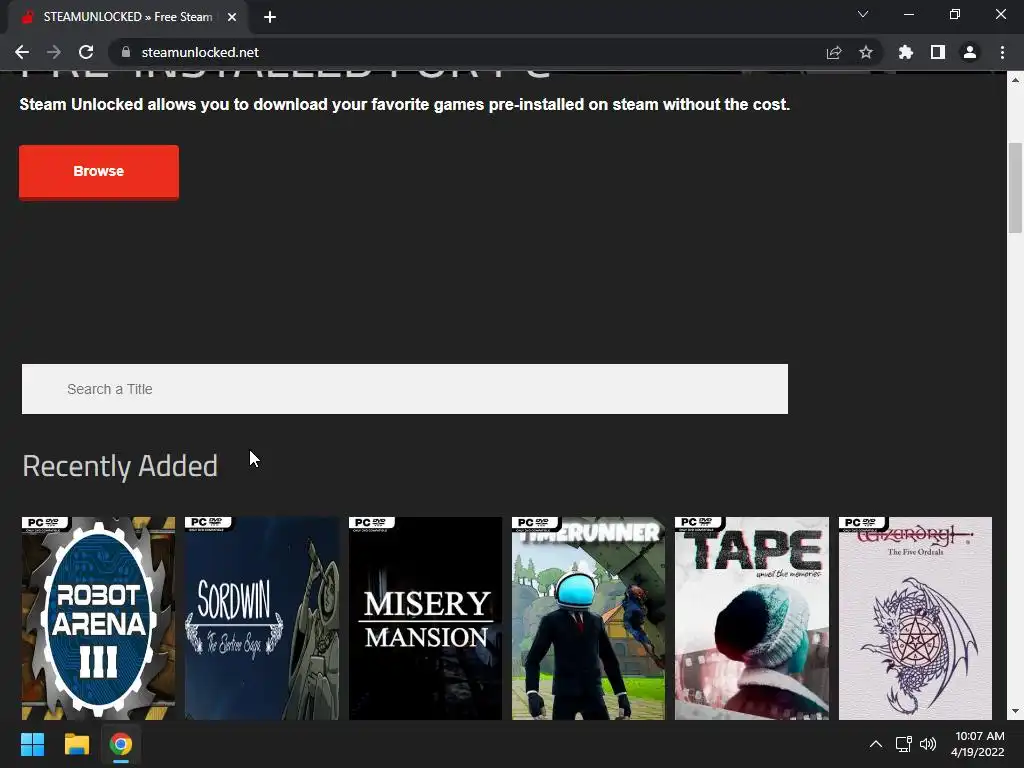Click the forward navigation arrow
Screen dimensions: 1024x768
coord(54,52)
